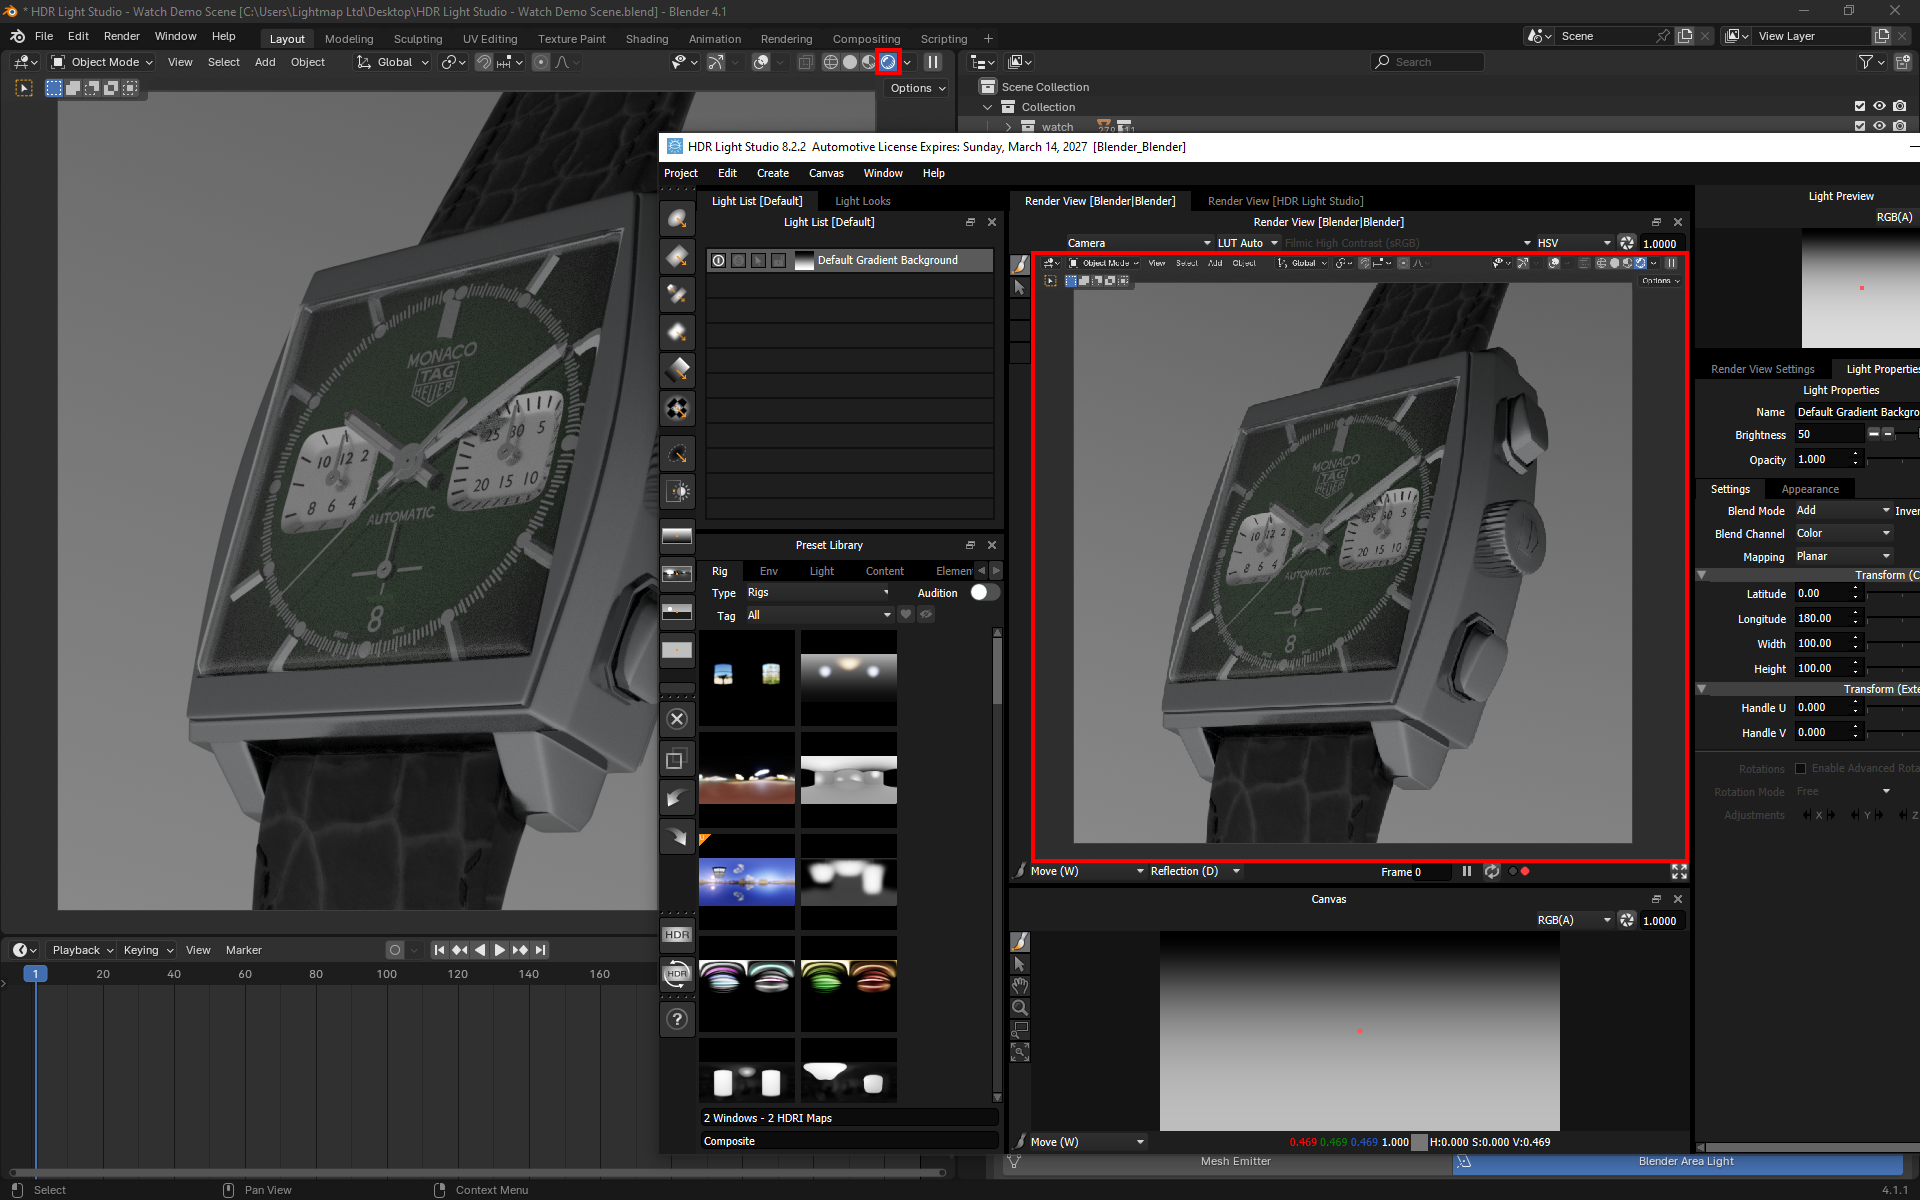Click Blender Options button in viewport
1920x1200 pixels.
click(x=918, y=88)
